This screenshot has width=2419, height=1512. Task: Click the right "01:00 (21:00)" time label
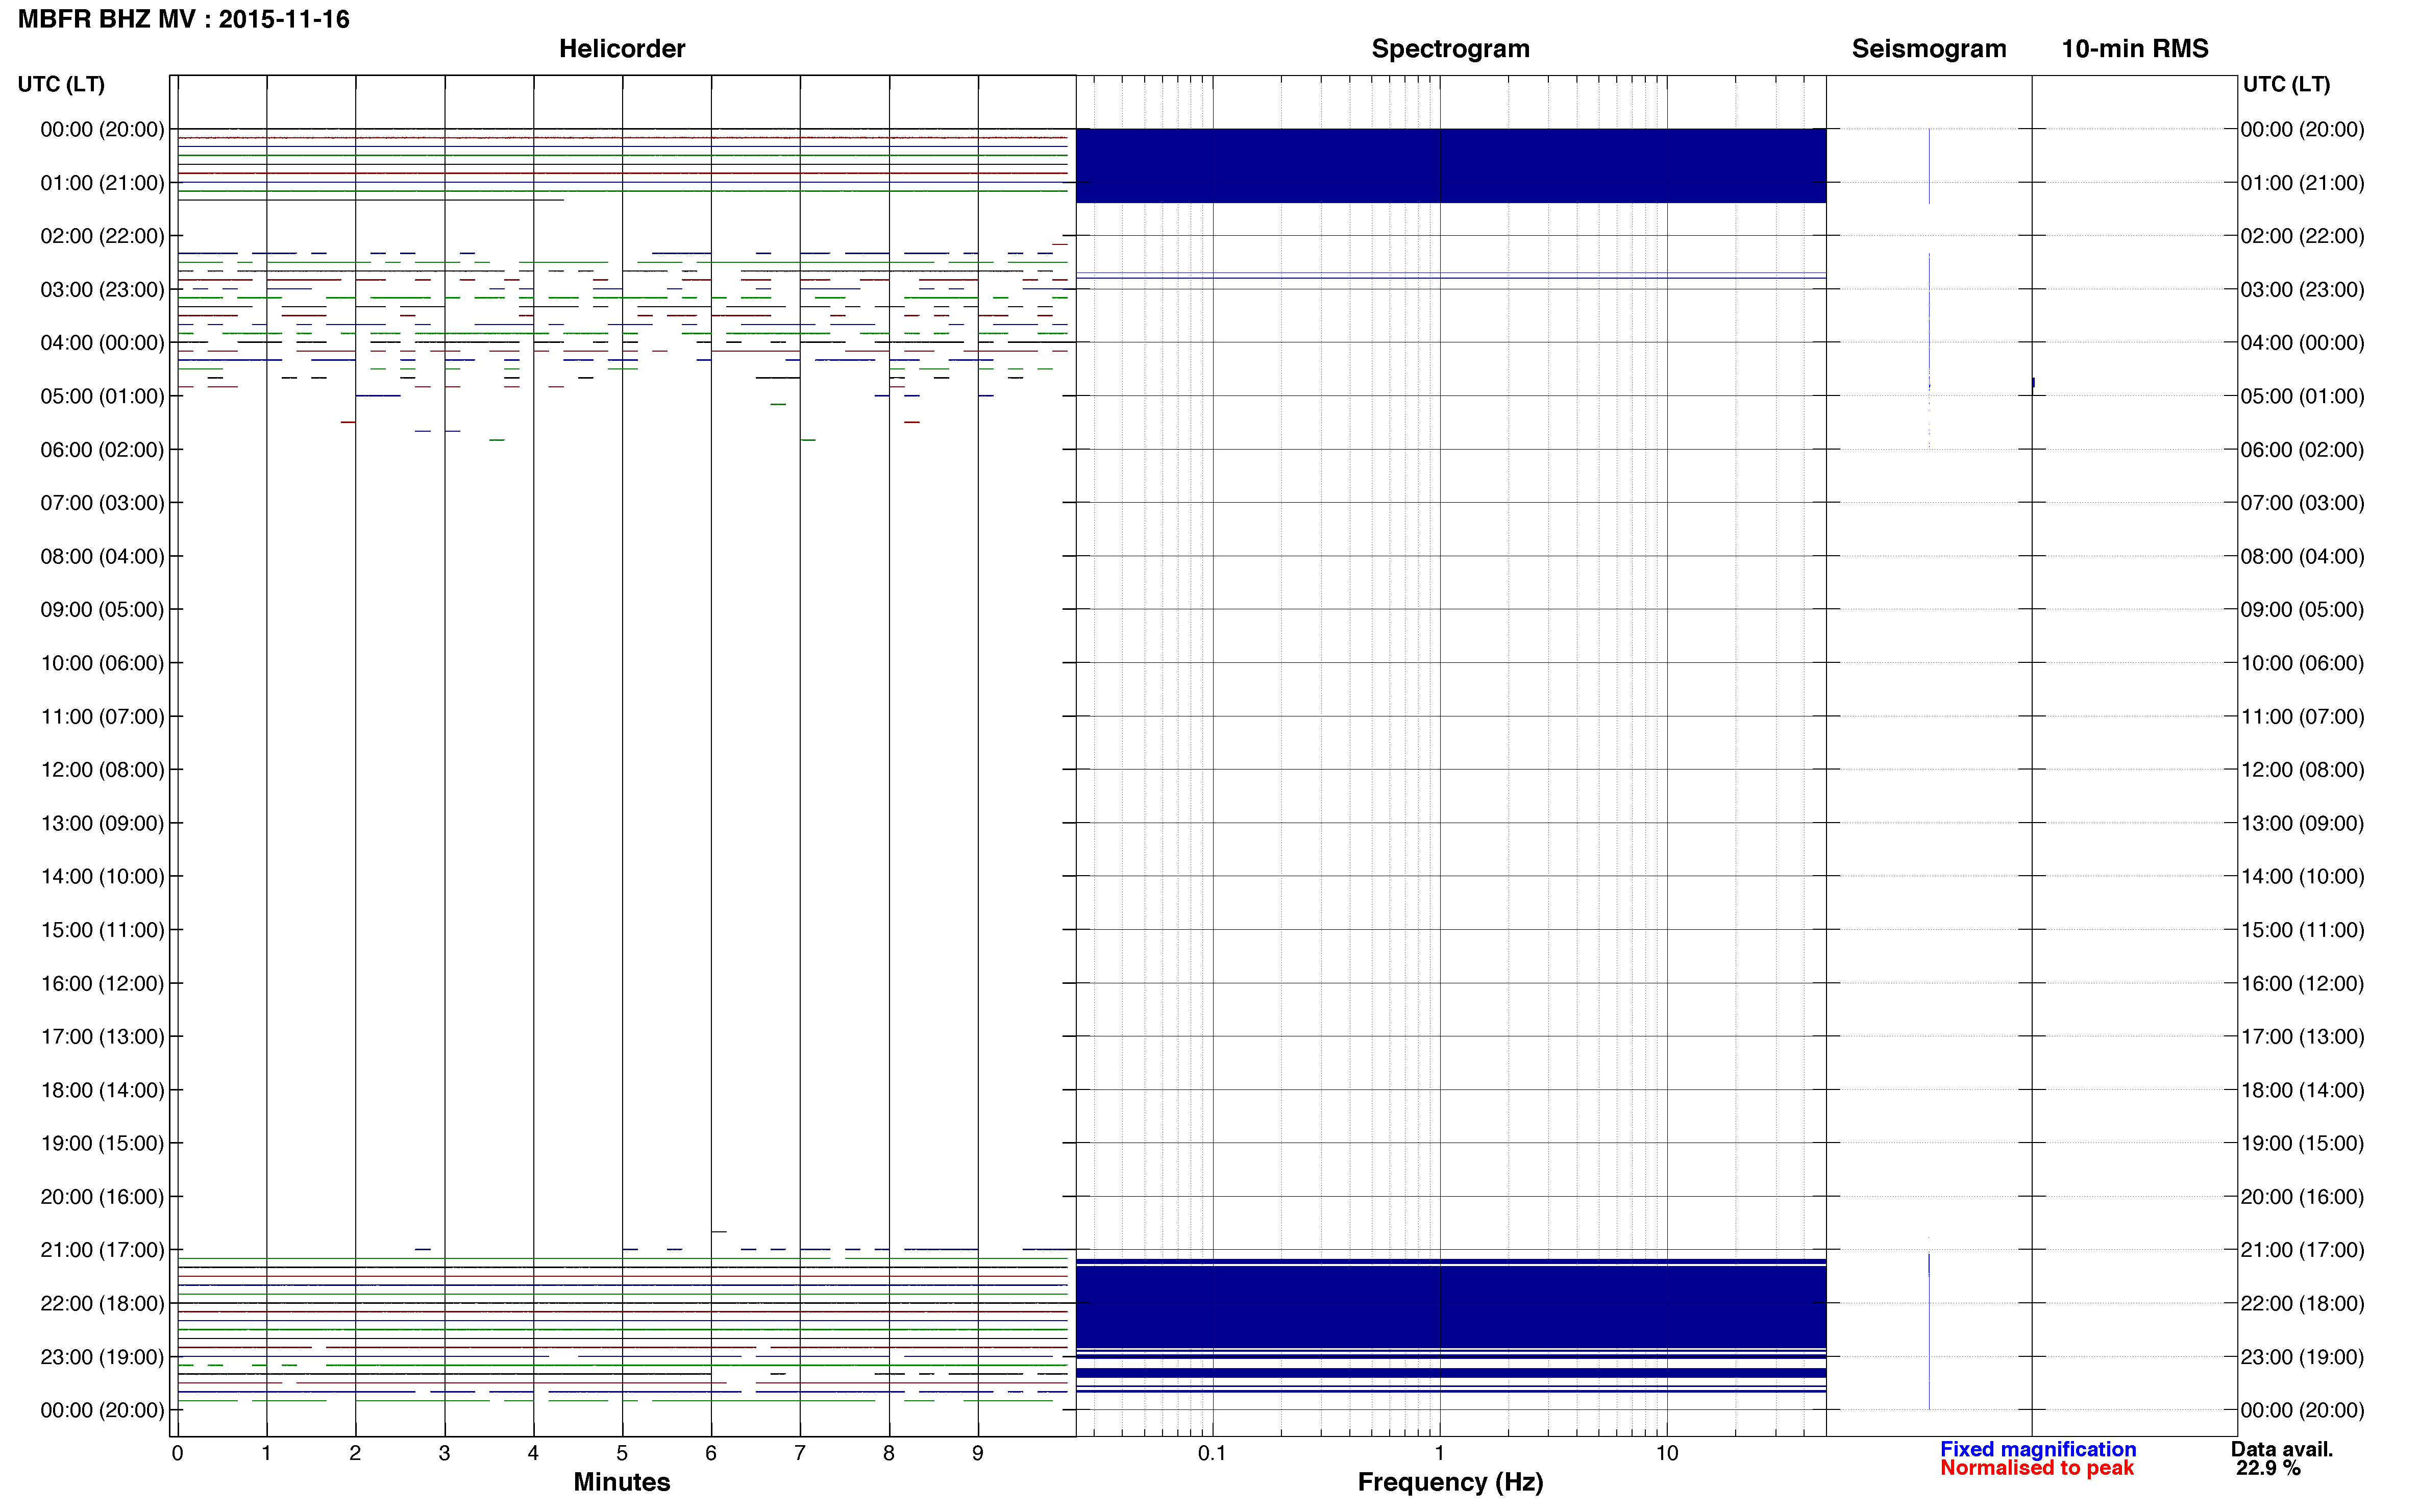(x=2302, y=183)
